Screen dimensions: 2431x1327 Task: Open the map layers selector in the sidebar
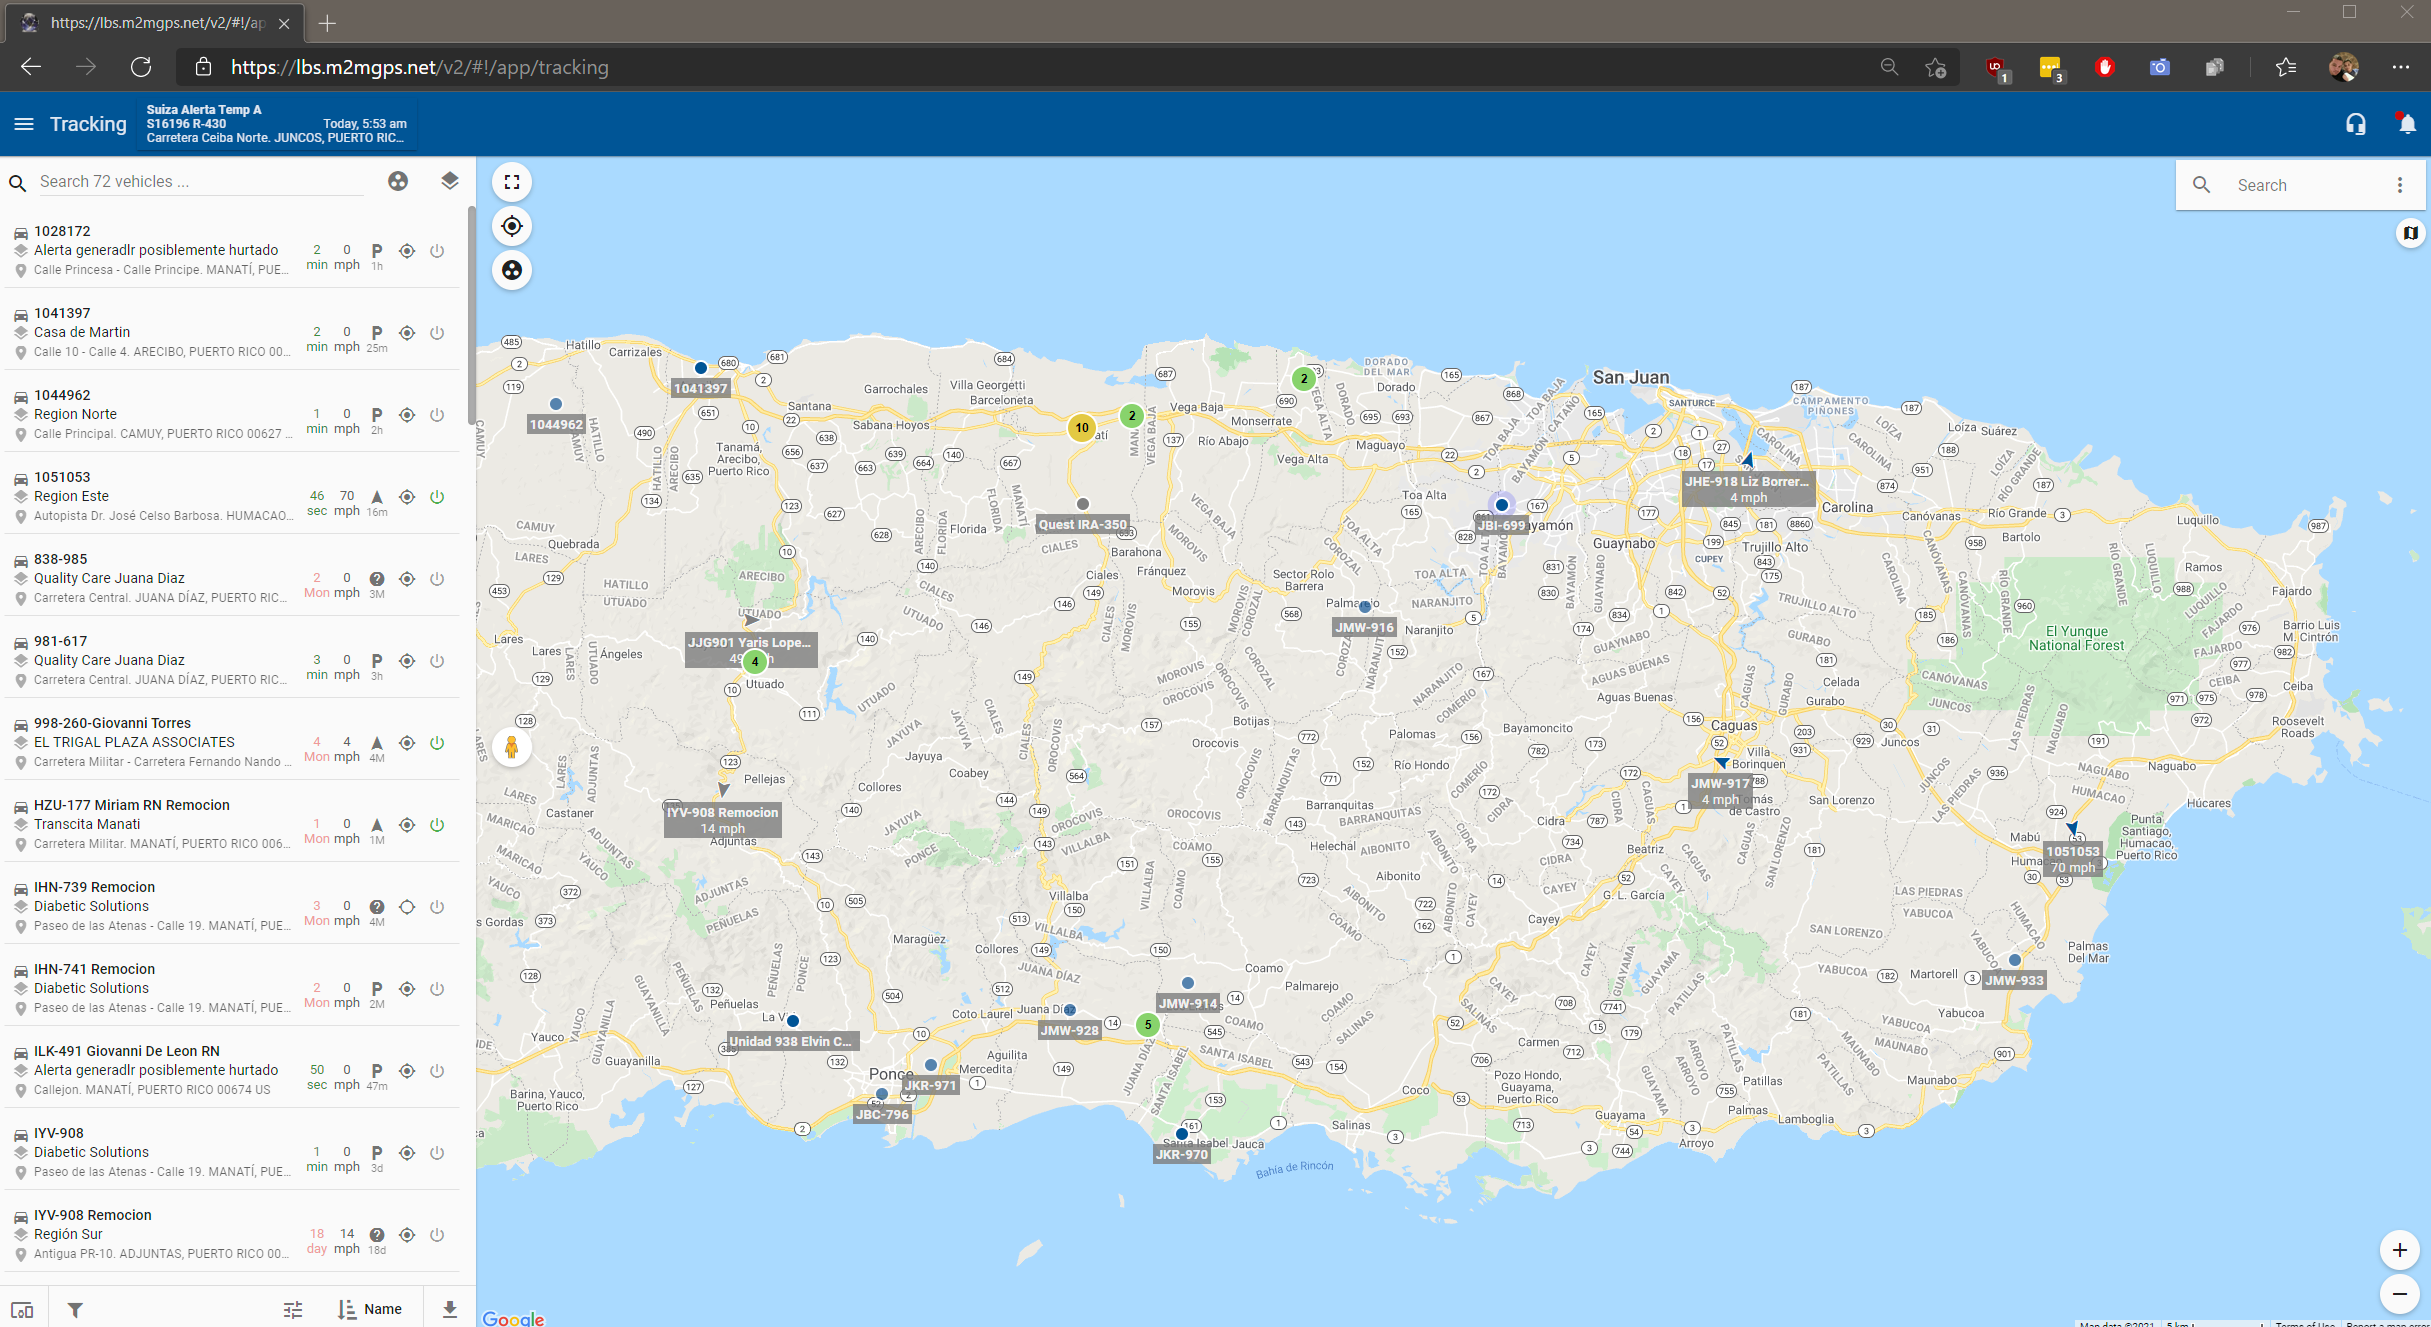pos(449,180)
